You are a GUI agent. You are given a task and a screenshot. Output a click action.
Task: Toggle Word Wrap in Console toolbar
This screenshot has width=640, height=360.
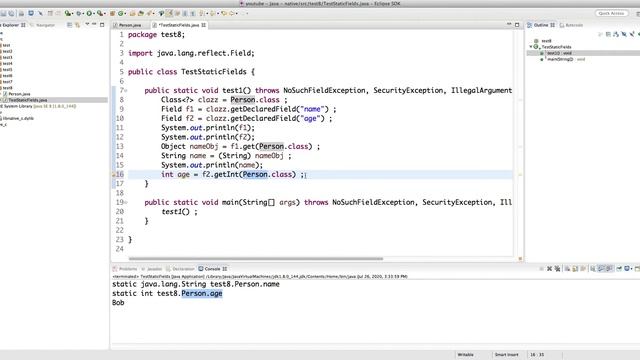pos(583,269)
